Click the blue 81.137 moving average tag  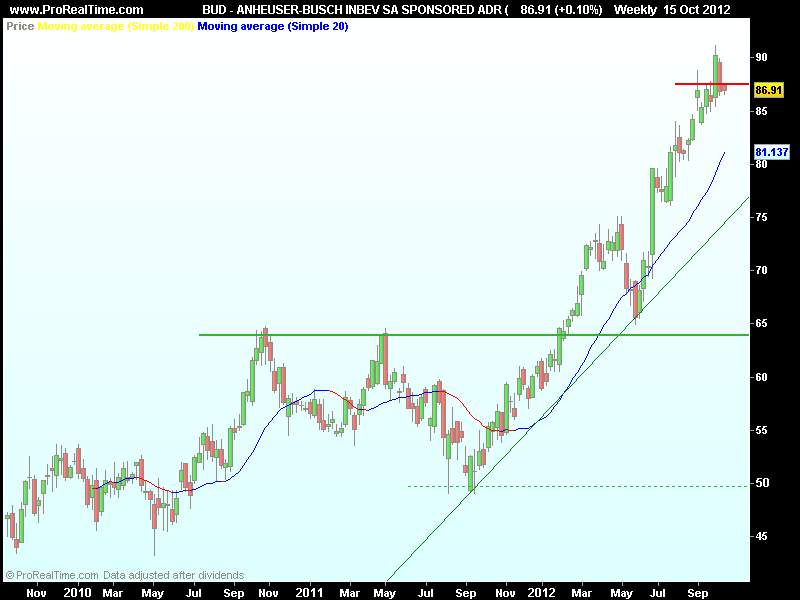pyautogui.click(x=772, y=152)
